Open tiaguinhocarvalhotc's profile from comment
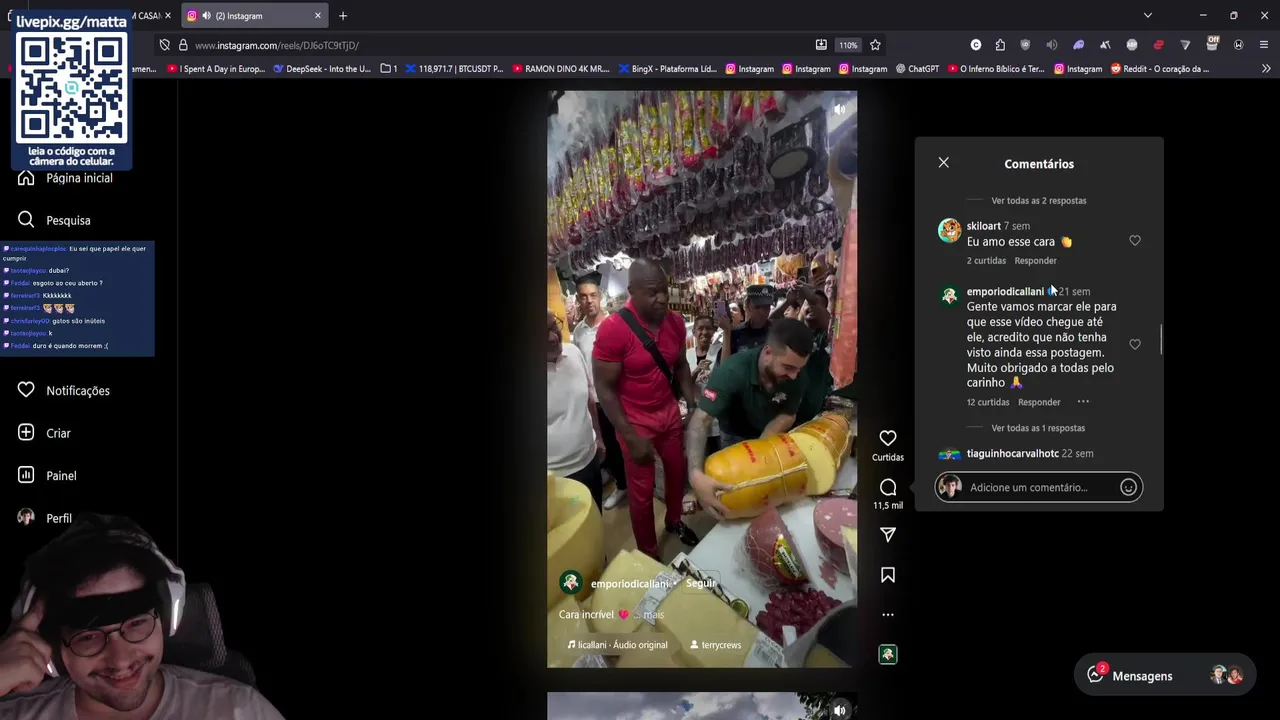The image size is (1280, 720). point(1013,453)
